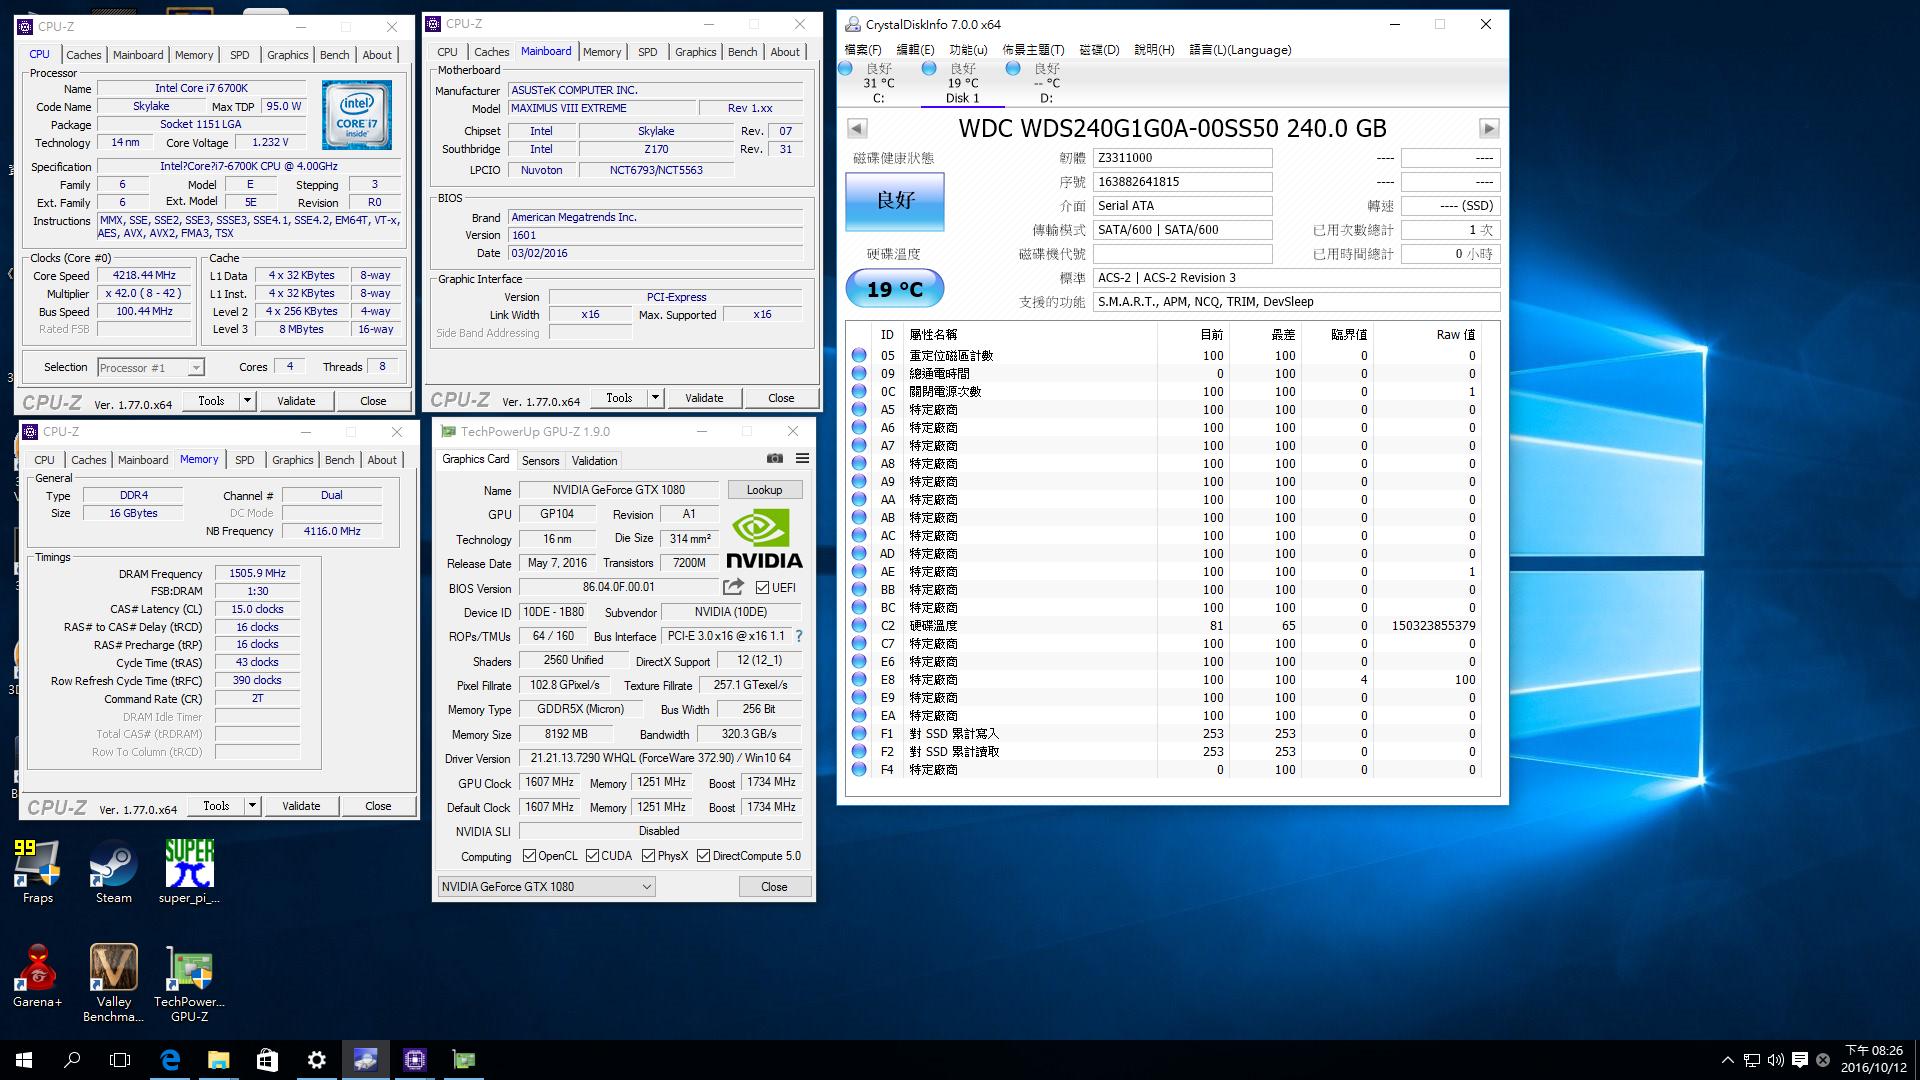
Task: Toggle the UEFI checkbox in GPU-Z
Action: coord(763,588)
